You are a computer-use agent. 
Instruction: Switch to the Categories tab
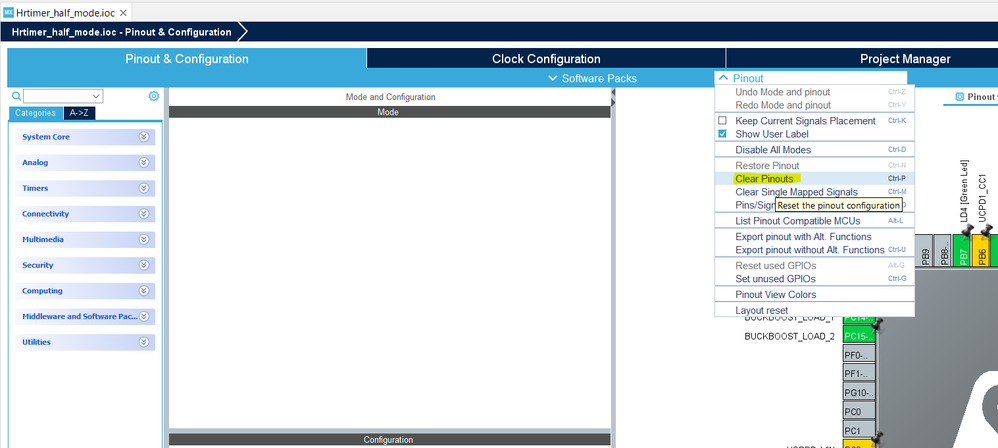(x=36, y=113)
